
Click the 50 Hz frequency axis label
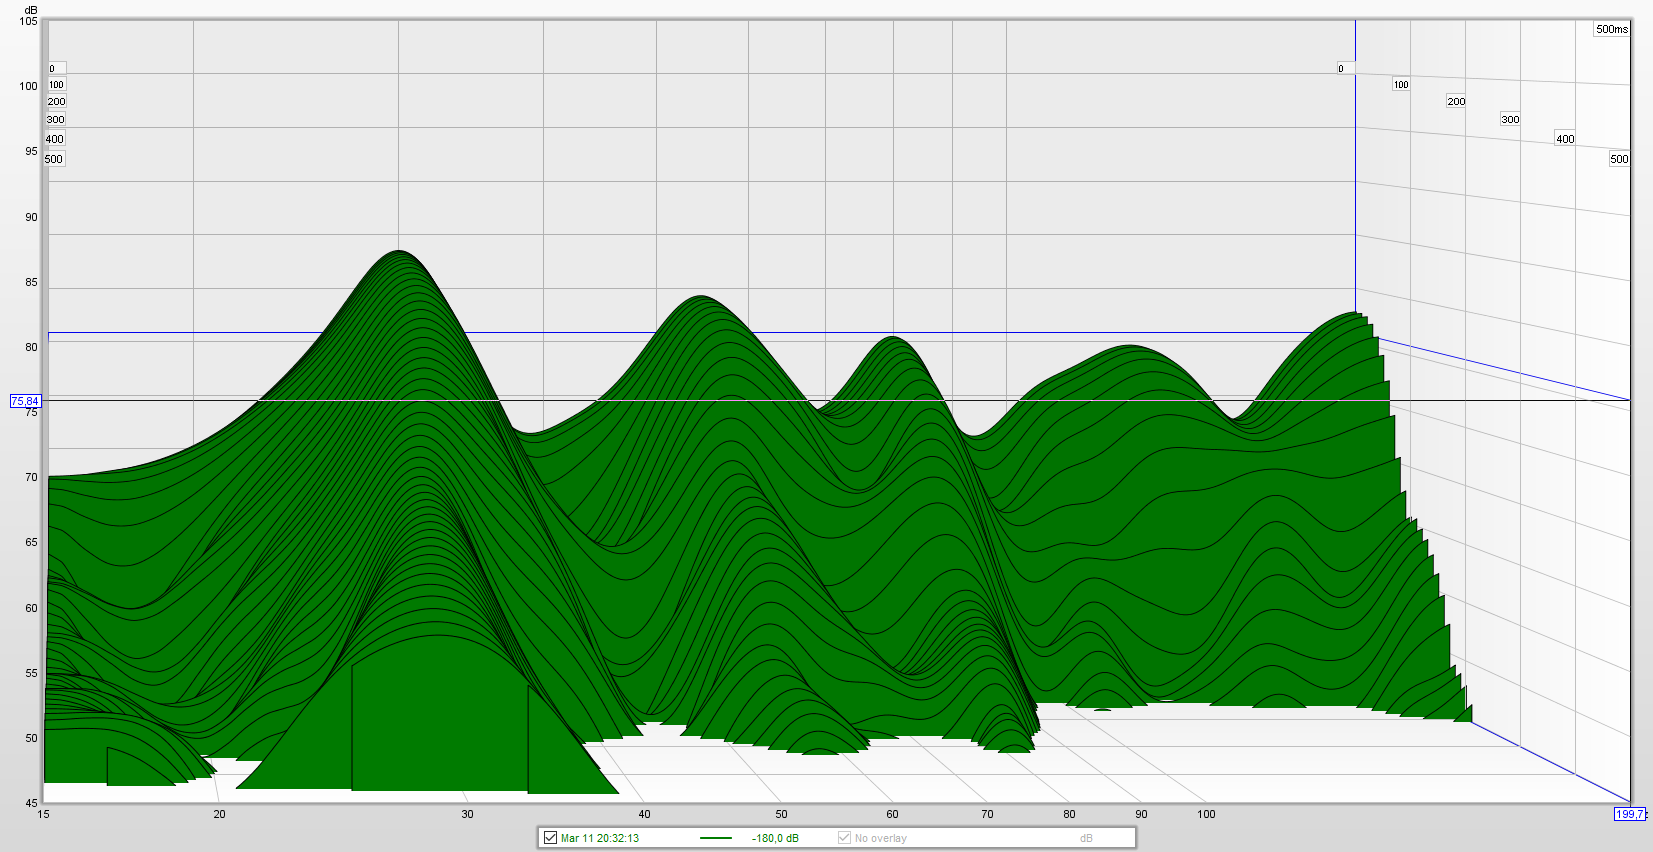click(x=781, y=814)
